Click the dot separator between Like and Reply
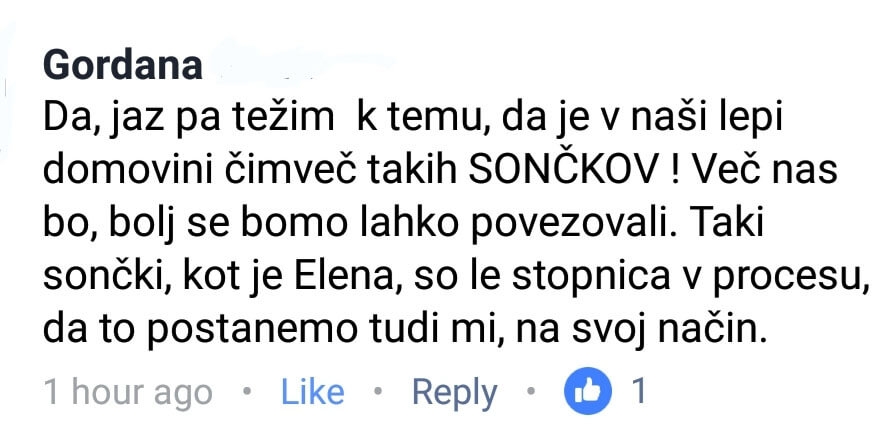 [x=378, y=391]
